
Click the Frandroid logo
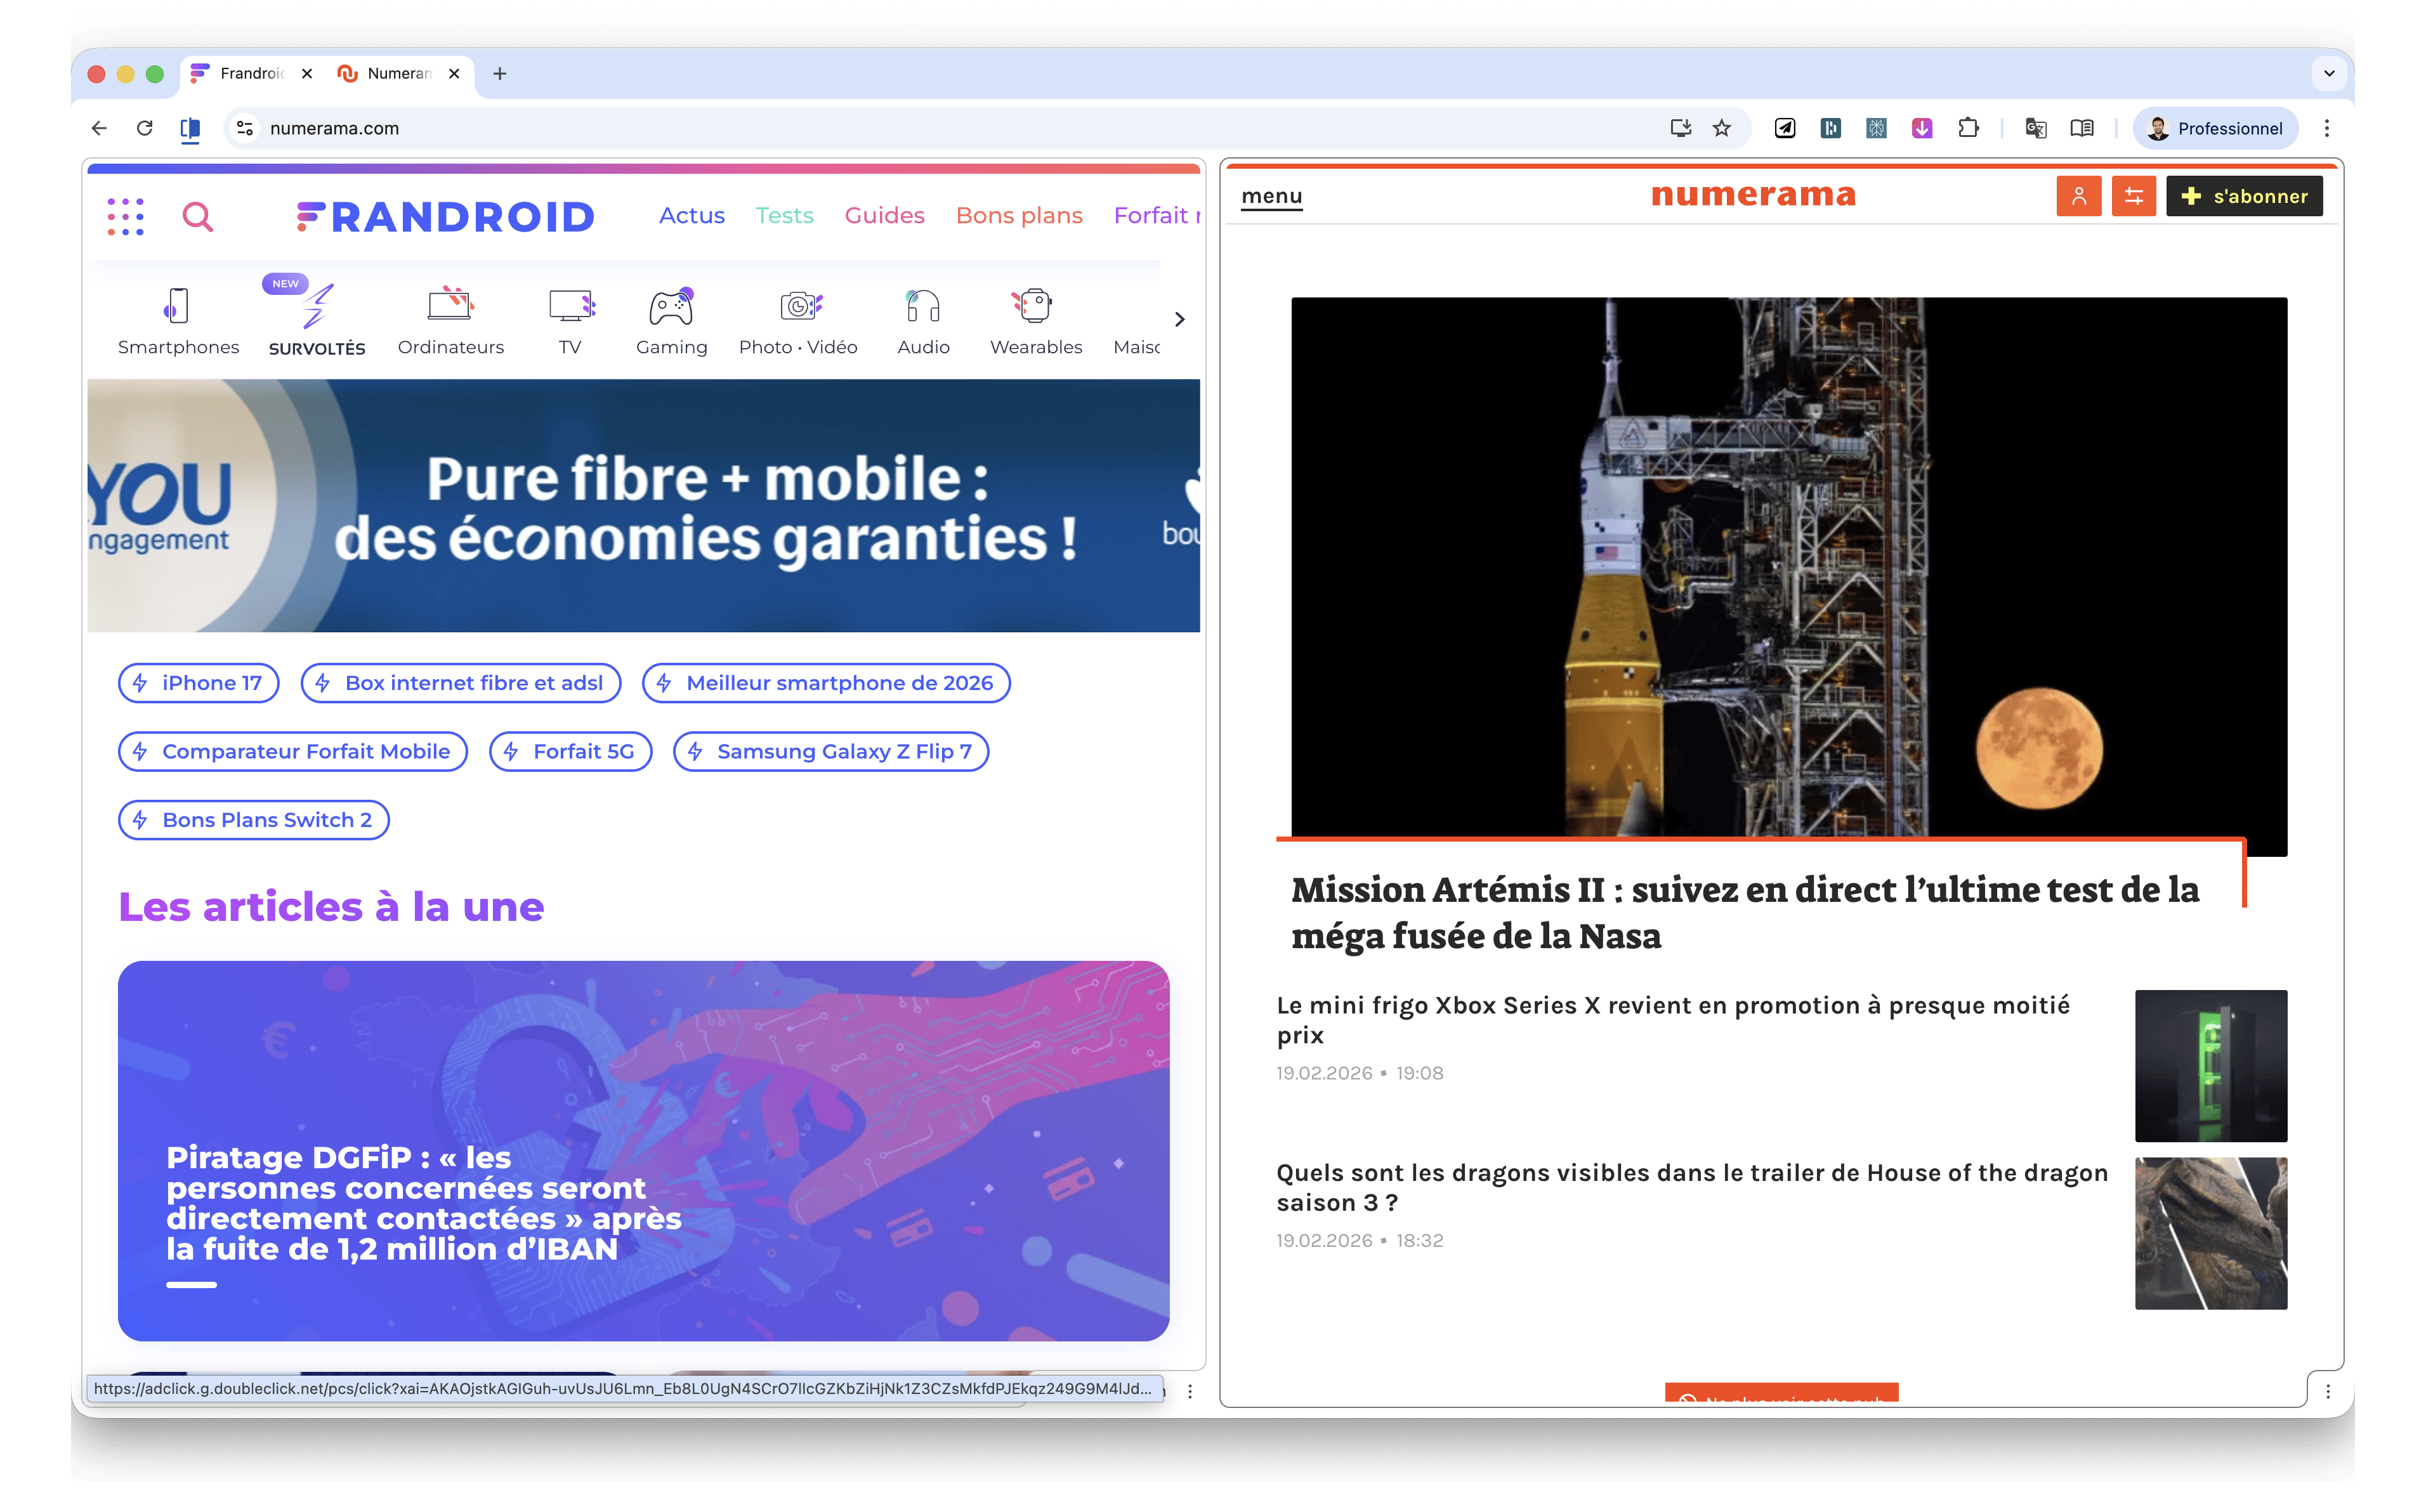point(446,216)
